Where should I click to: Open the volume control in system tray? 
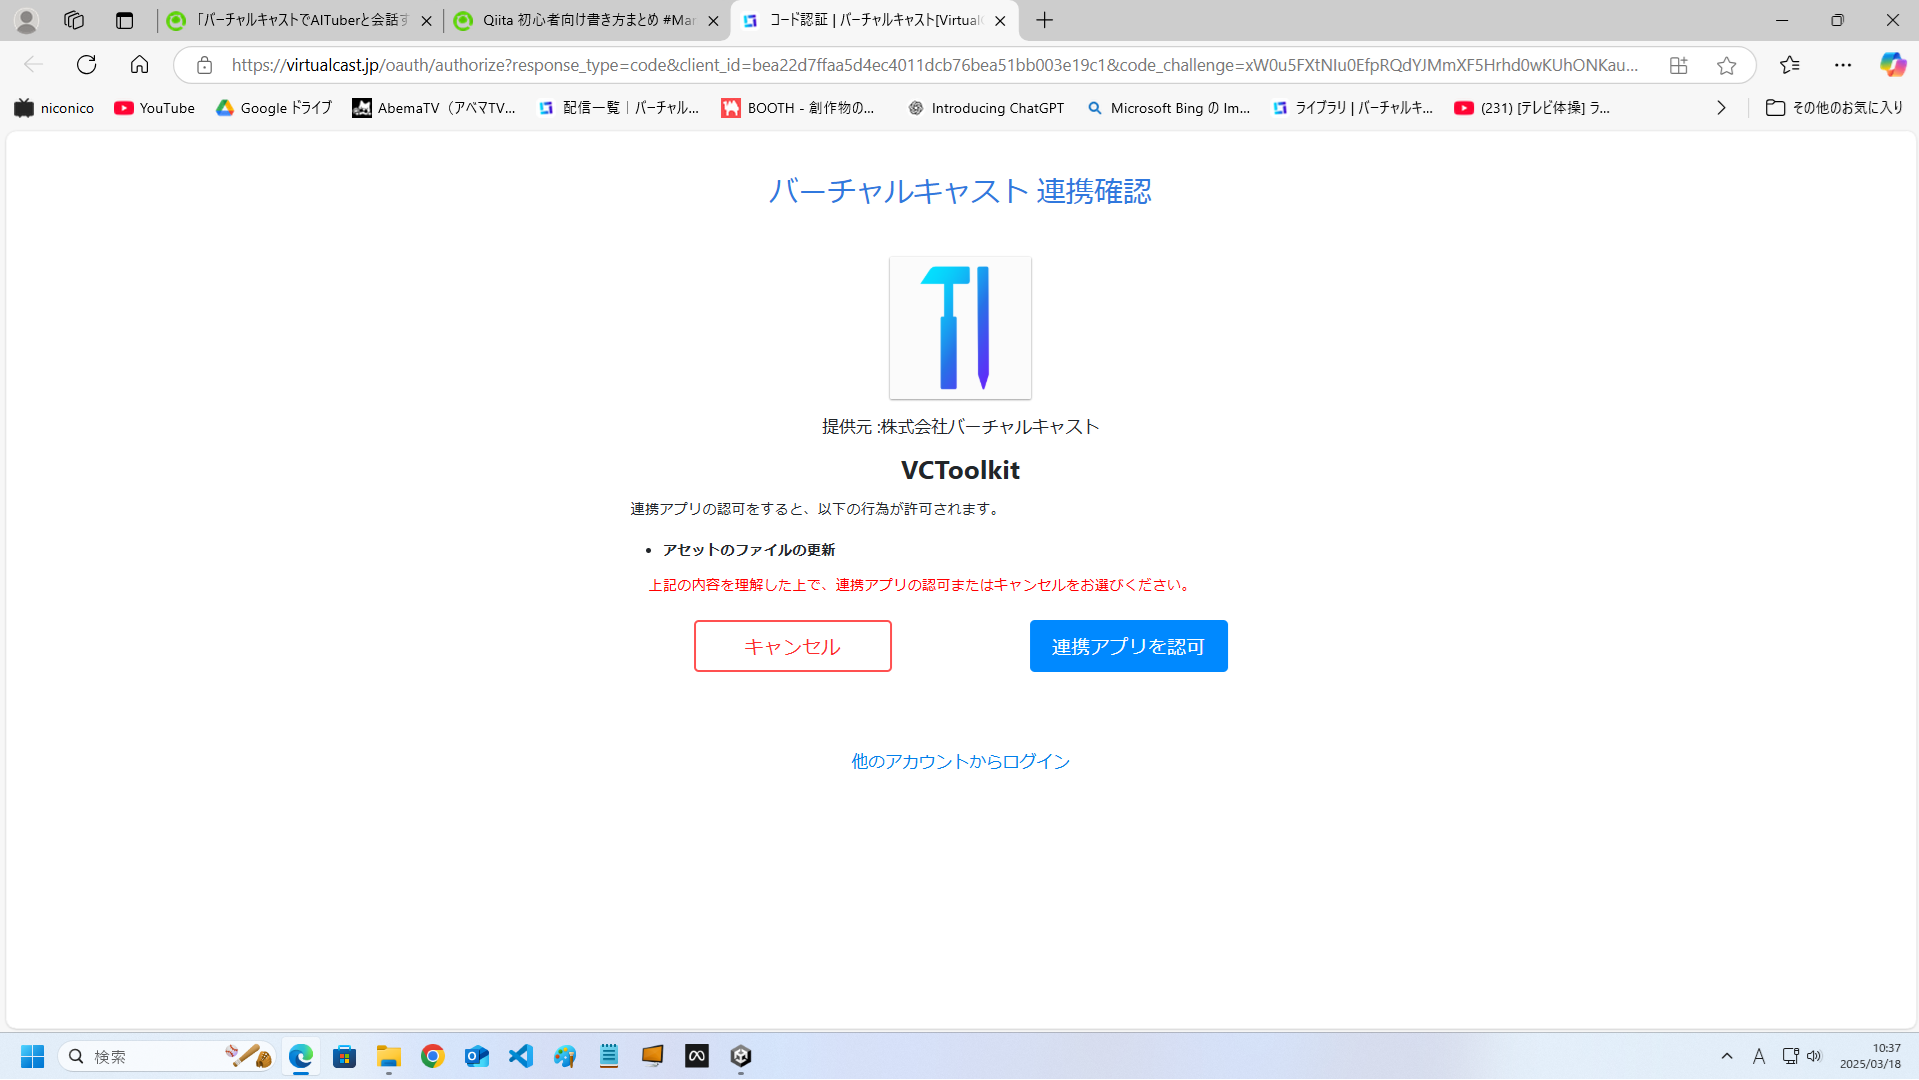click(1814, 1056)
